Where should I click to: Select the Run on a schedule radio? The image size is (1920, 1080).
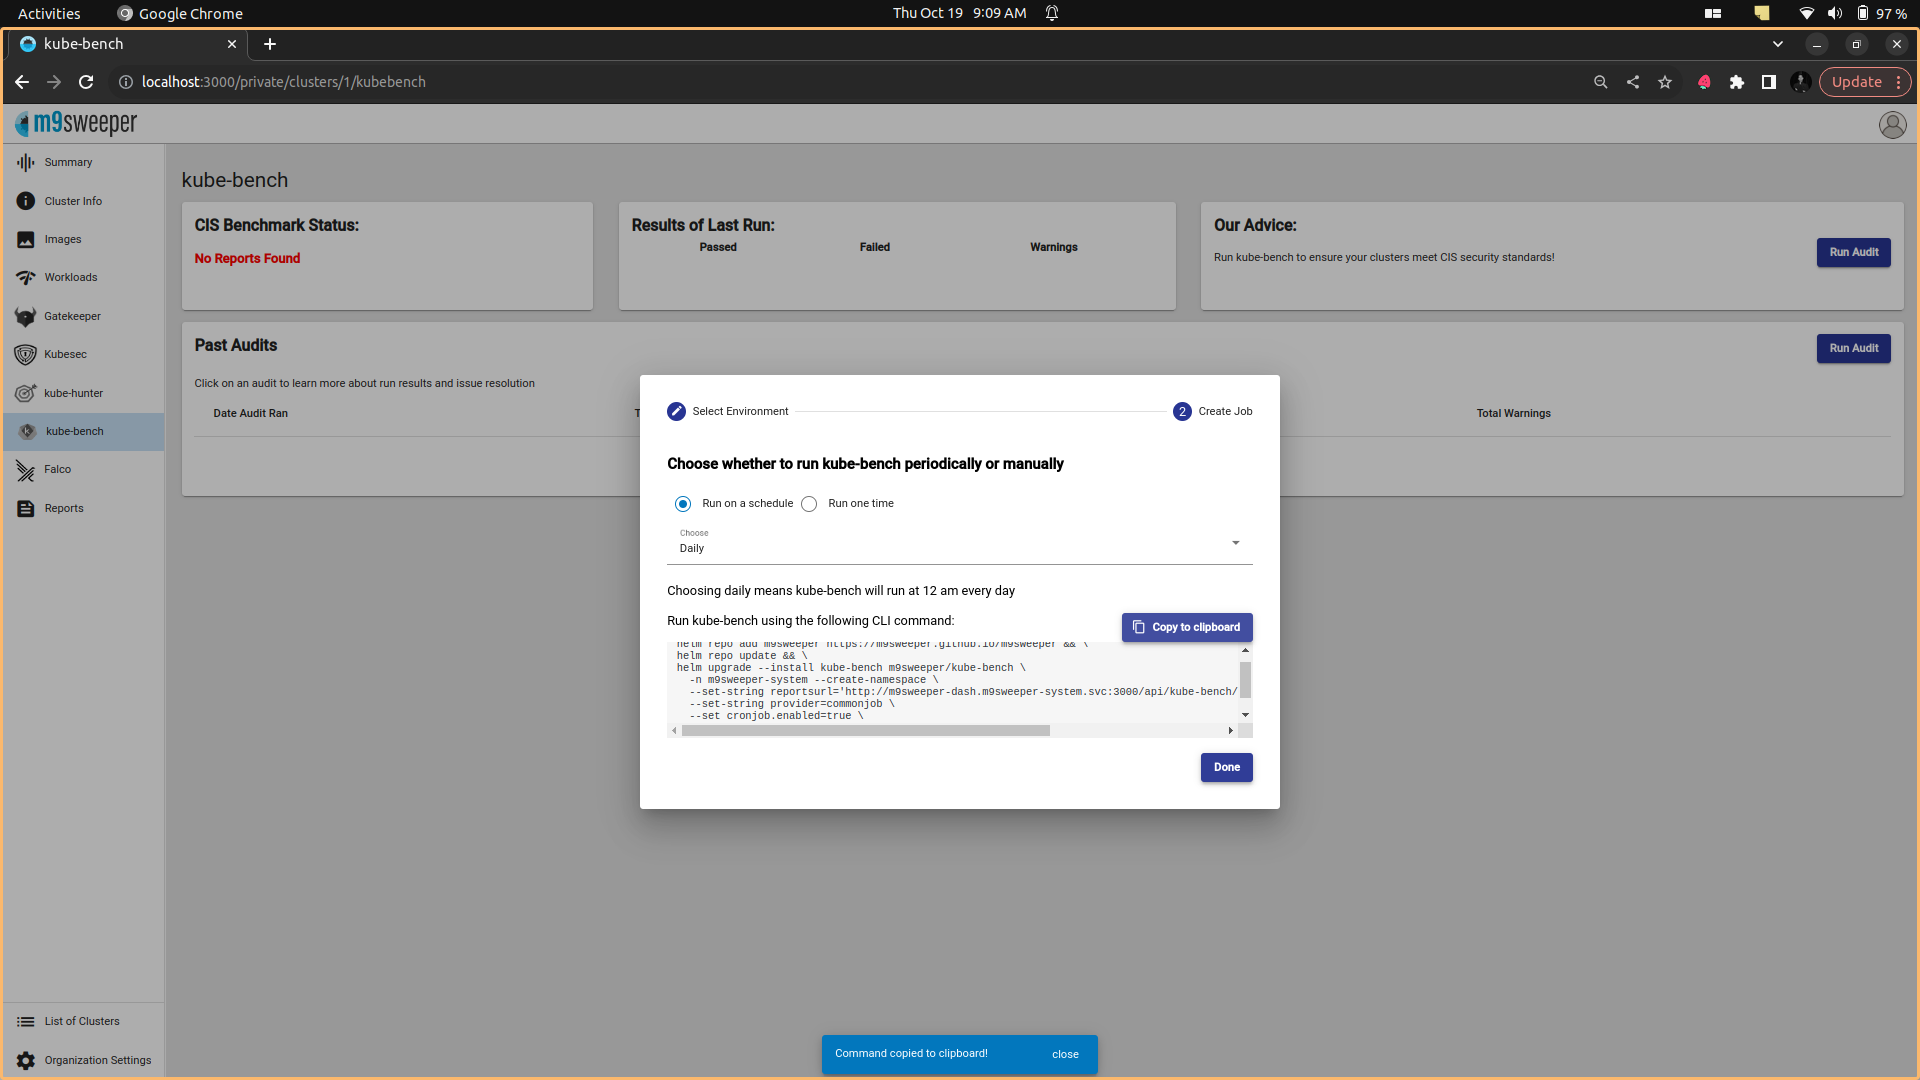click(683, 504)
